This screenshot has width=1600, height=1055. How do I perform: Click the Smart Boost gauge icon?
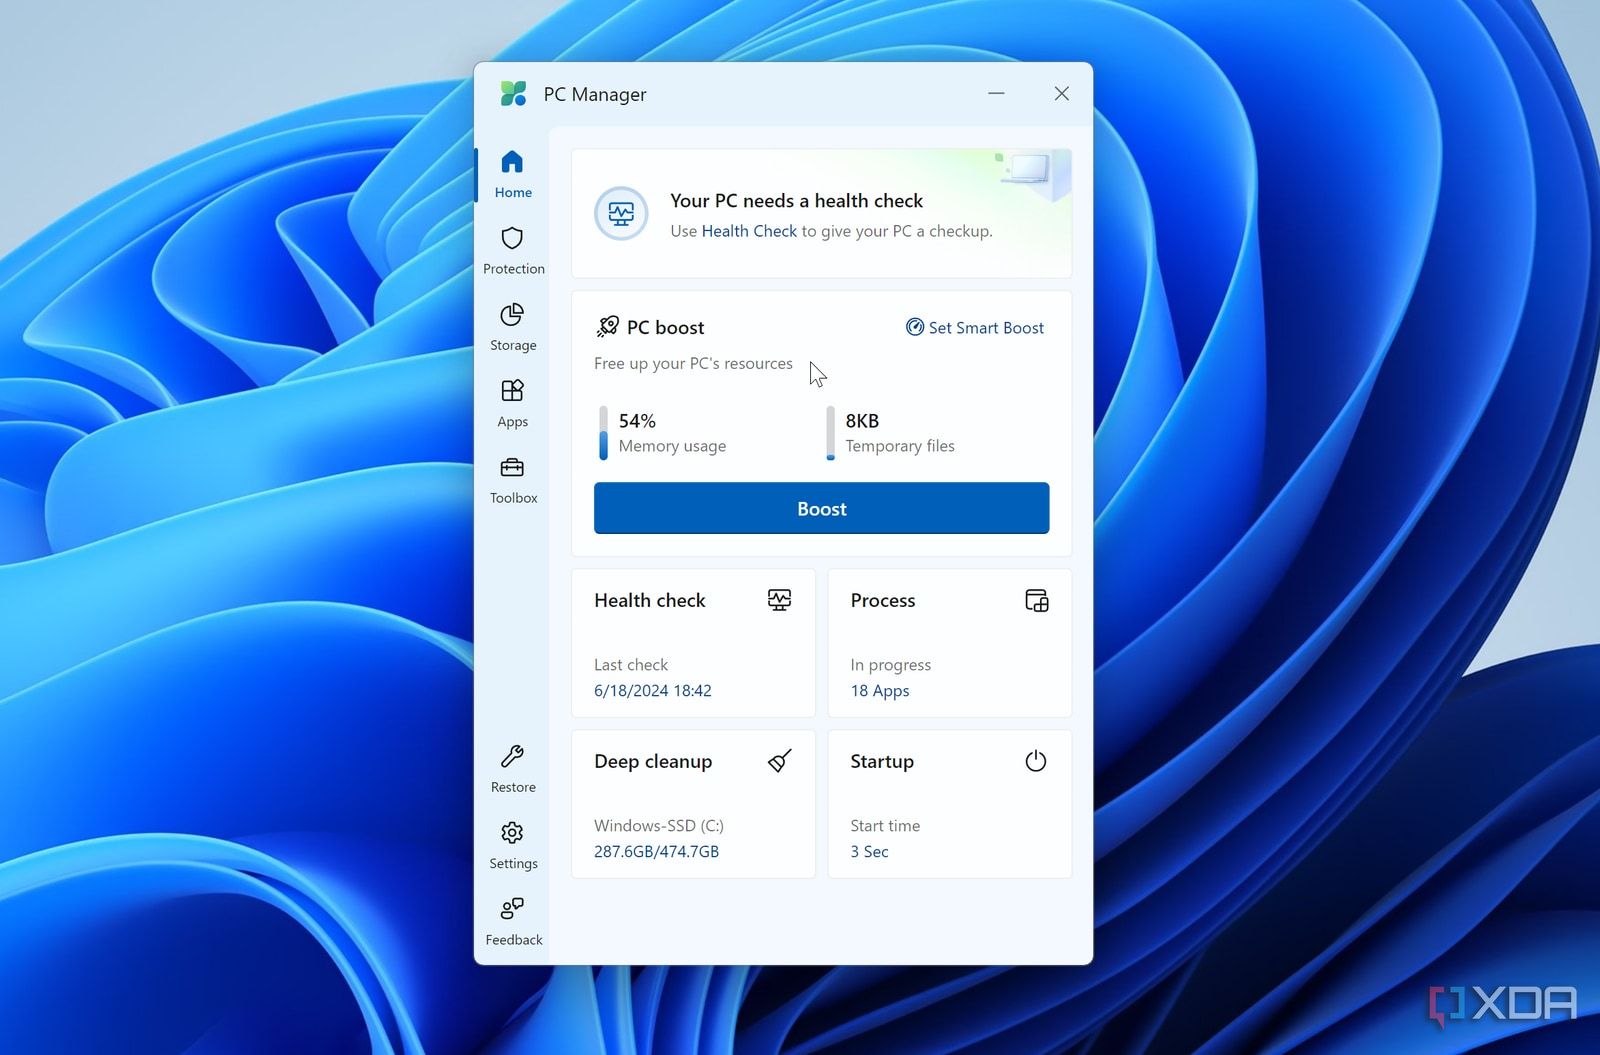pos(914,327)
